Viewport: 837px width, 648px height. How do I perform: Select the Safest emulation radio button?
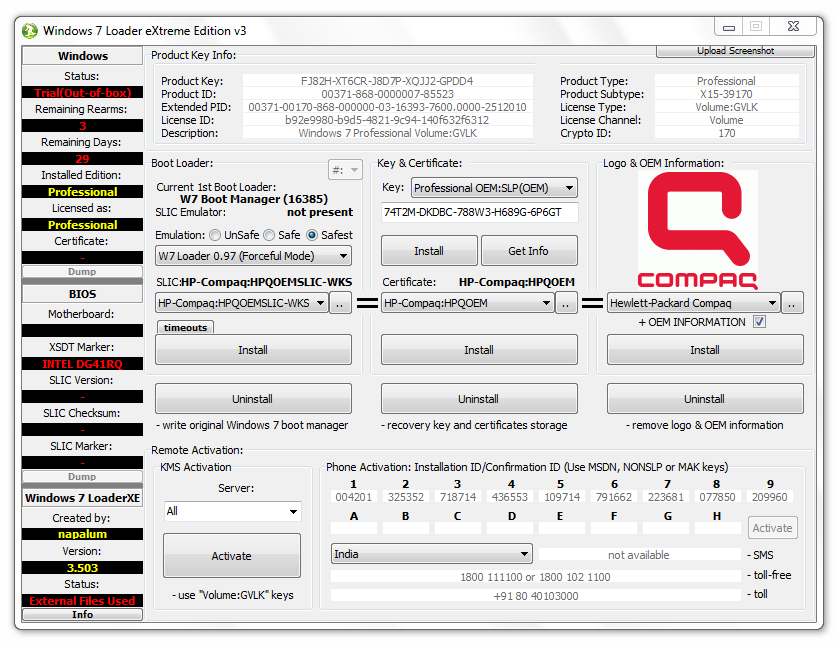coord(312,235)
